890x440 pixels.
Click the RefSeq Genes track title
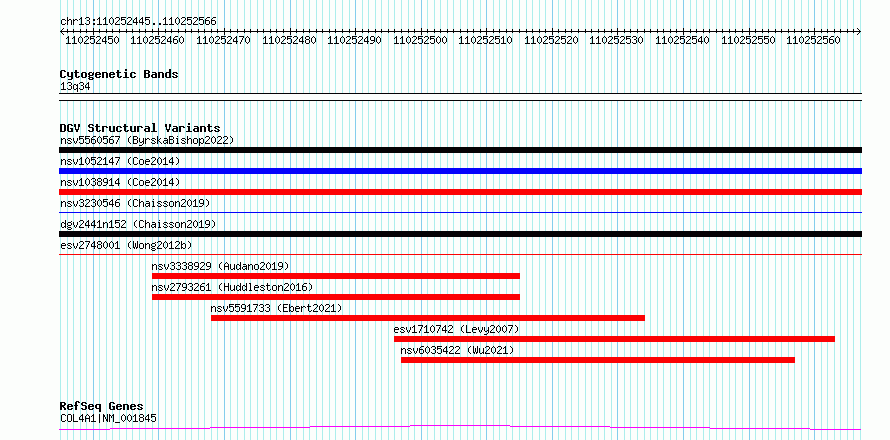(x=101, y=407)
